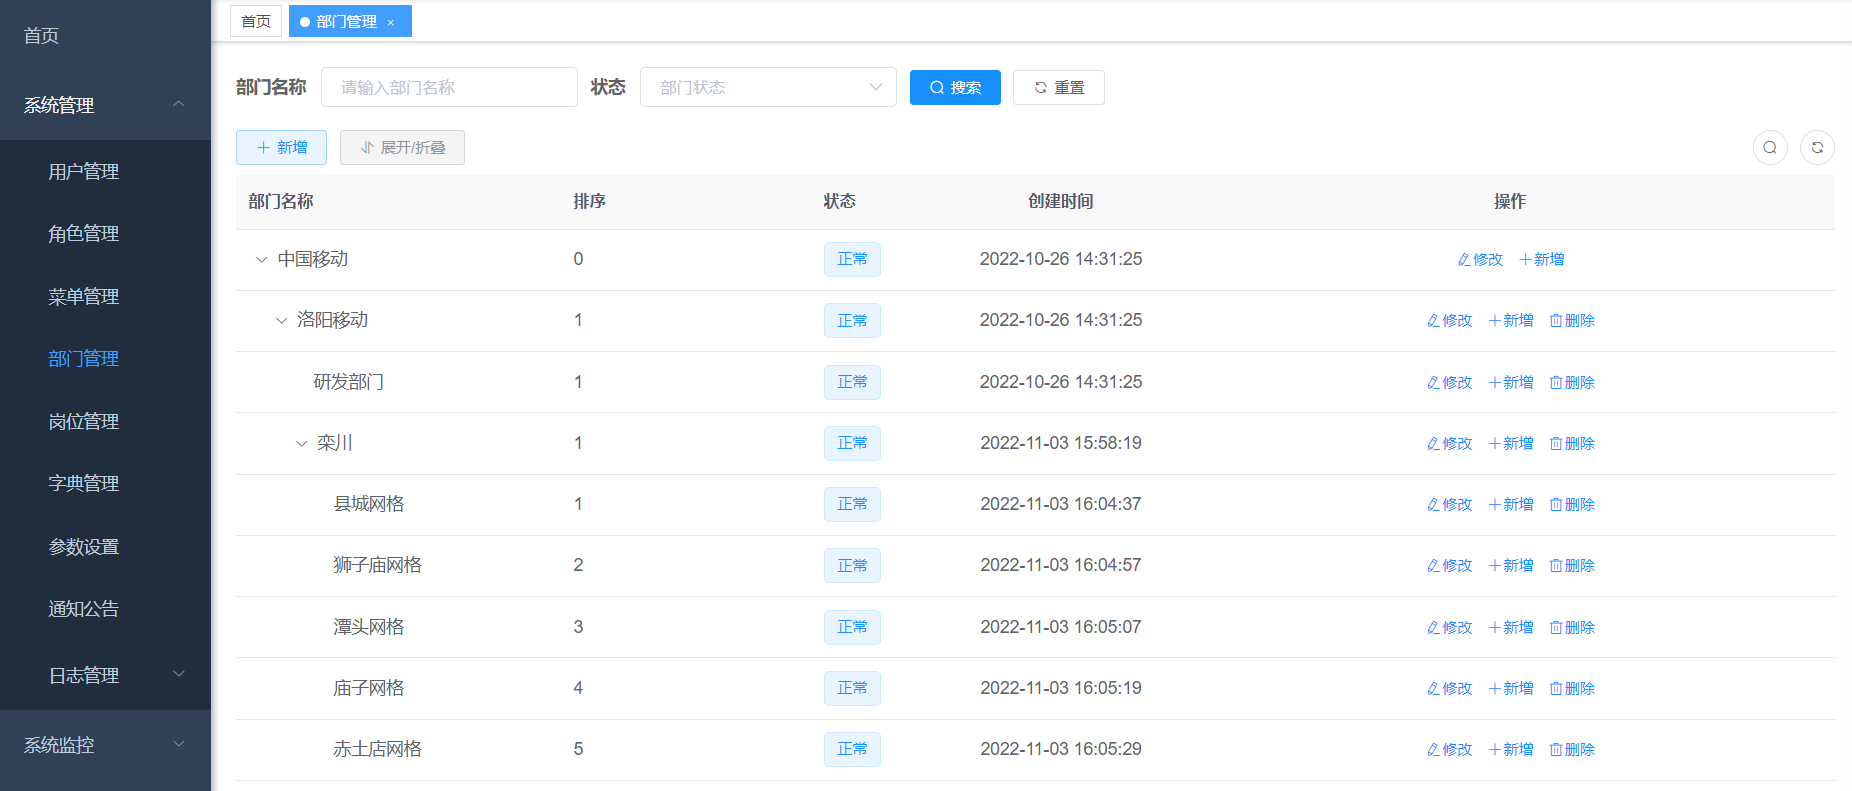
Task: Go to 菜单管理 in sidebar
Action: pos(105,296)
